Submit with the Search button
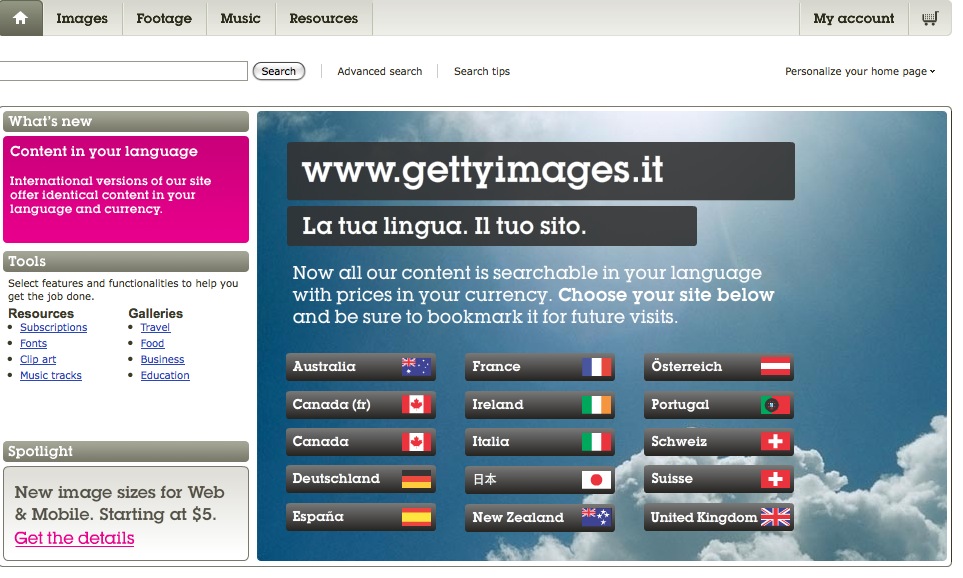The width and height of the screenshot is (963, 578). [x=279, y=71]
